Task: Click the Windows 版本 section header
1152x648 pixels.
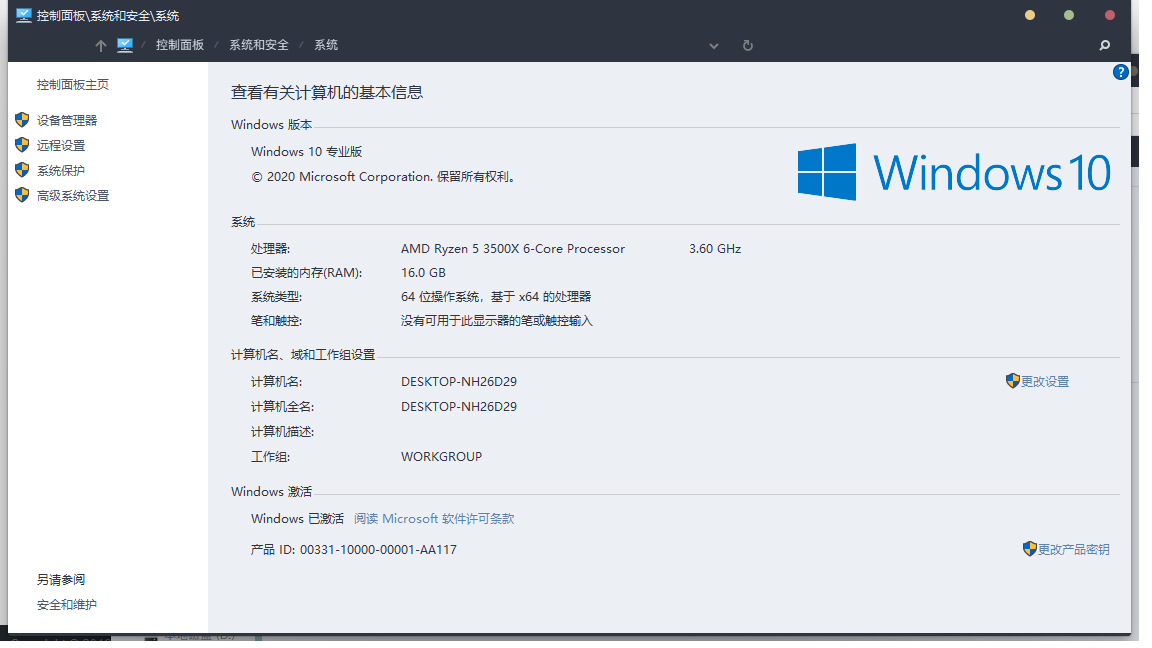Action: click(x=271, y=125)
